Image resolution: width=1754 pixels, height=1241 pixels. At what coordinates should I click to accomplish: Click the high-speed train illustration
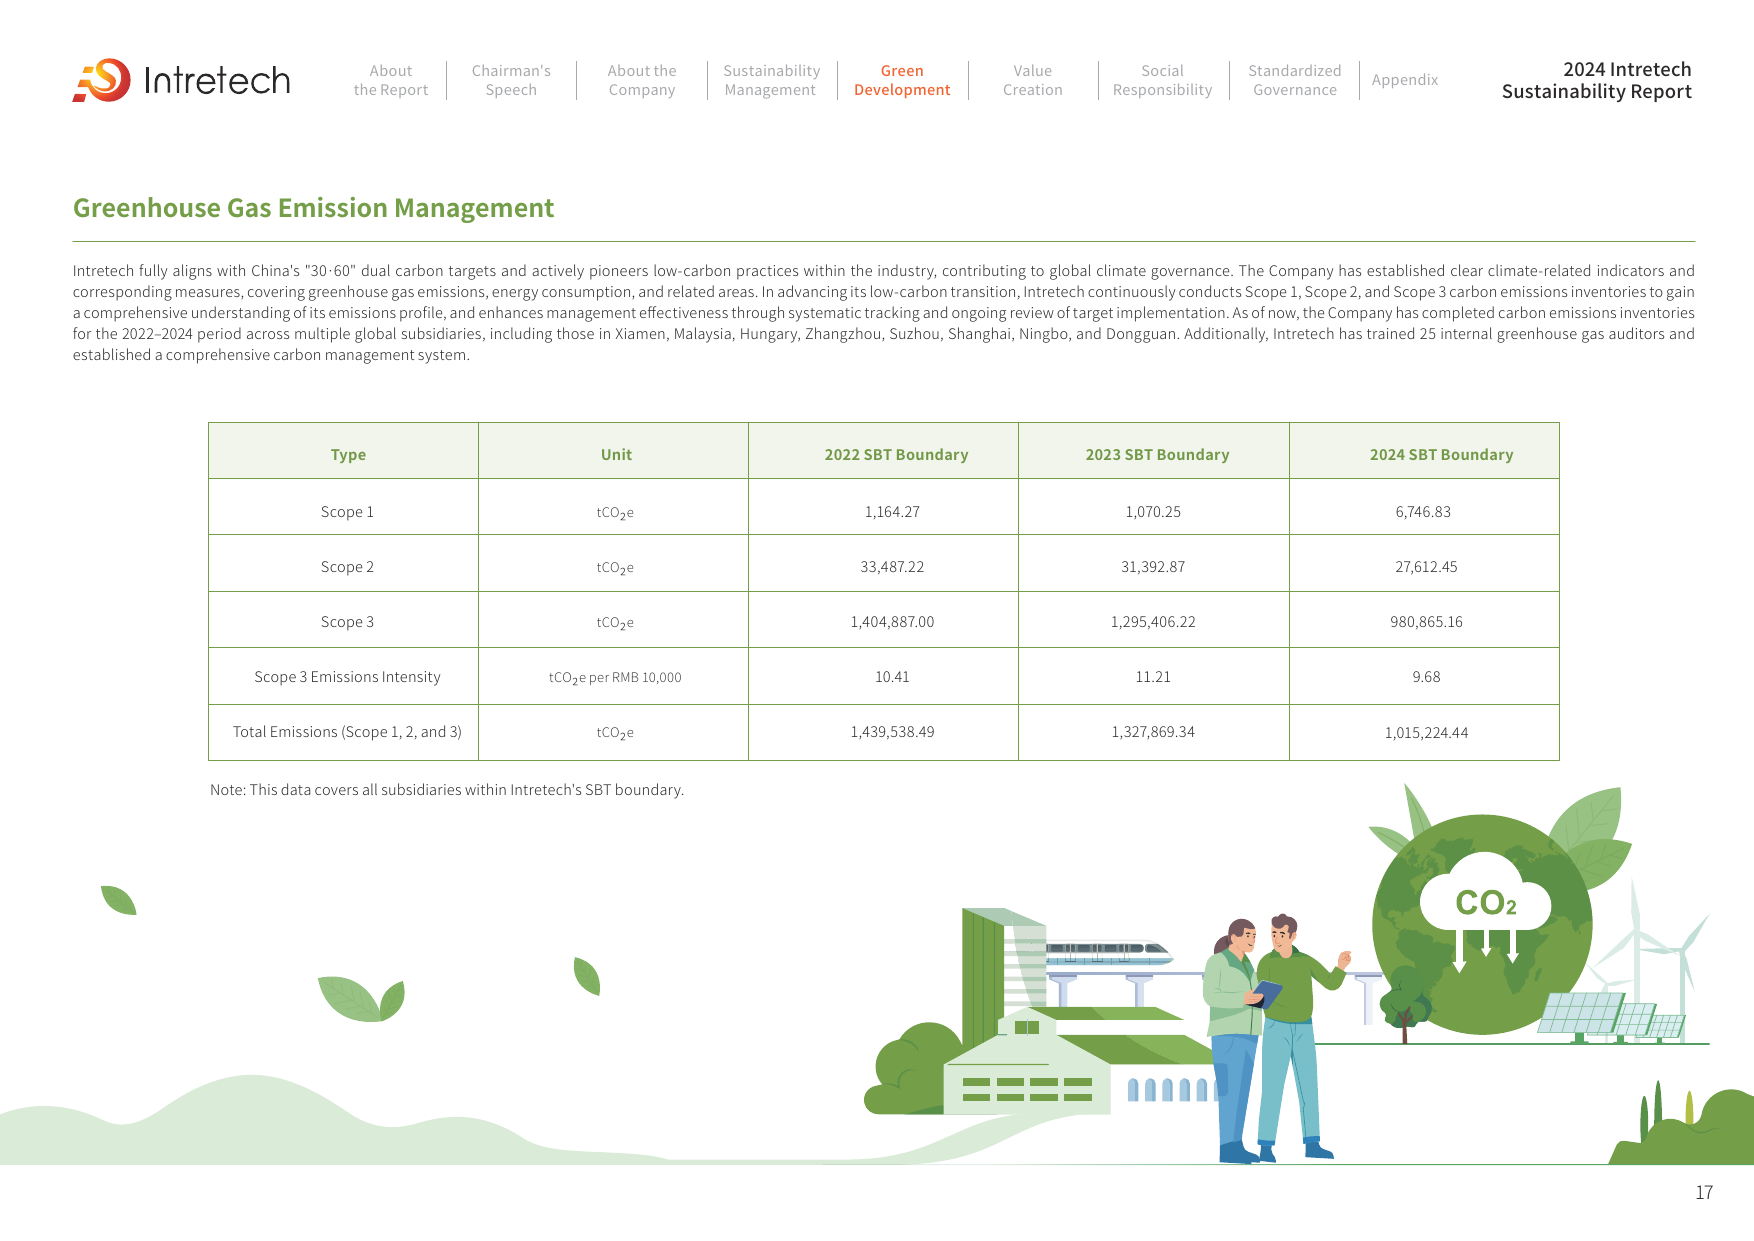pos(1108,951)
